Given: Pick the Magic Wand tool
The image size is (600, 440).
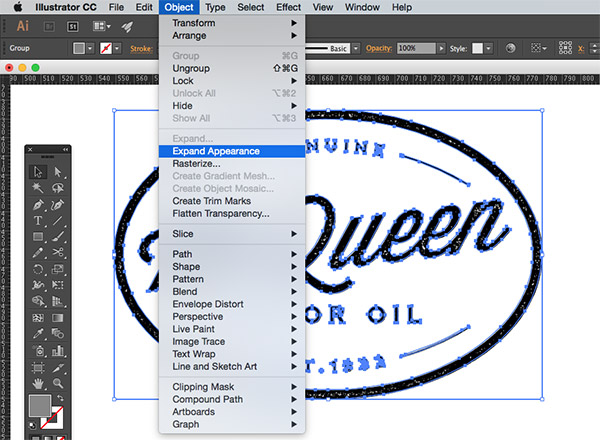Looking at the screenshot, I should click(38, 188).
